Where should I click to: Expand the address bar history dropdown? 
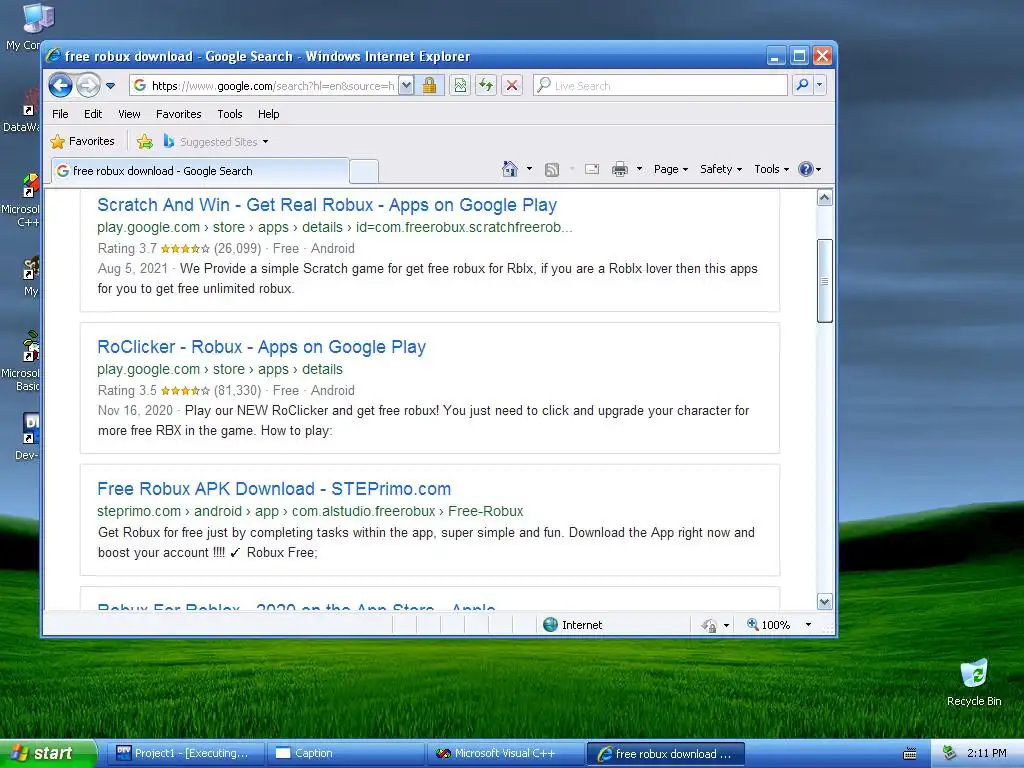406,86
